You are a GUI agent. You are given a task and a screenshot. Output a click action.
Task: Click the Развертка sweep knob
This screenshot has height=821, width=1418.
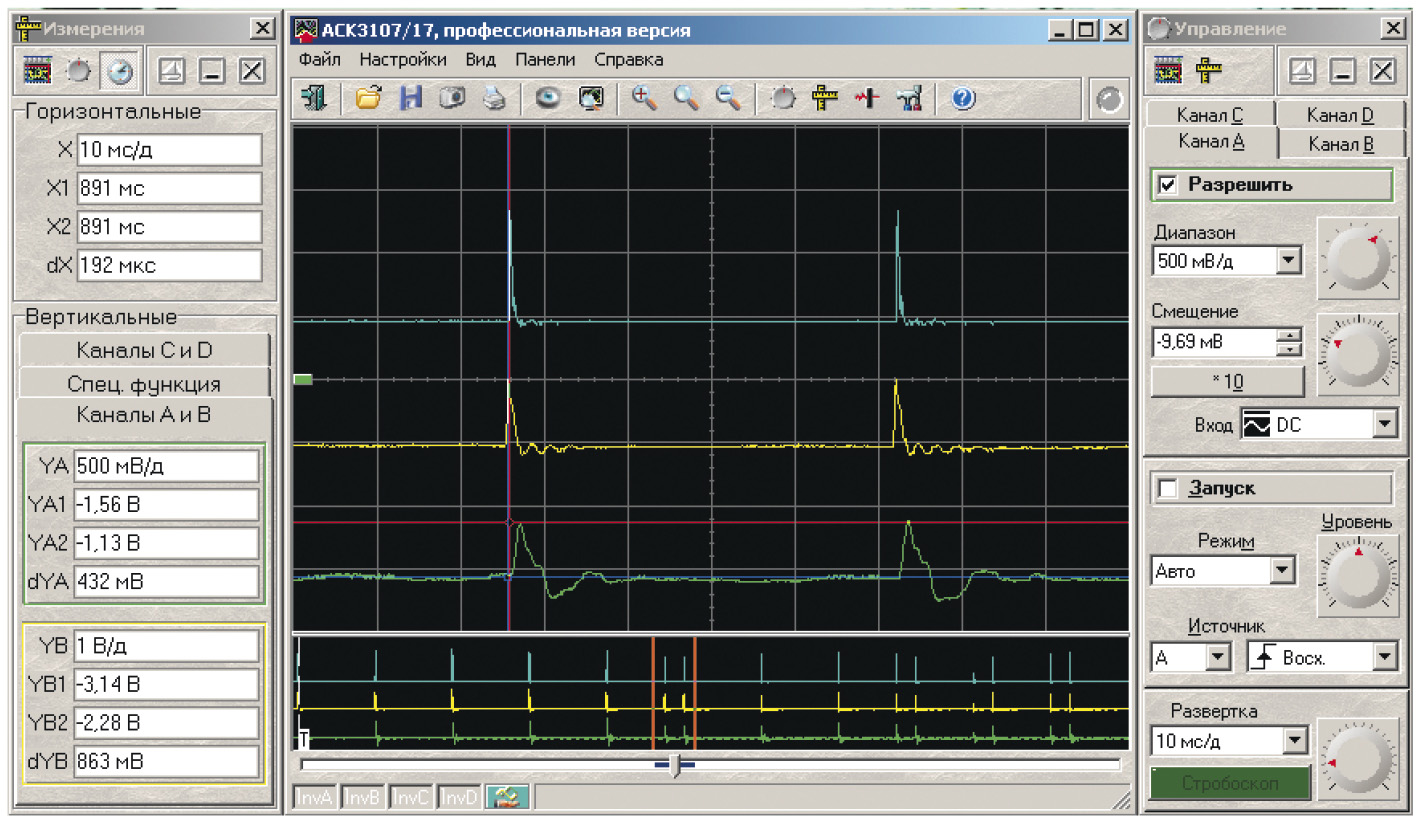(1358, 758)
